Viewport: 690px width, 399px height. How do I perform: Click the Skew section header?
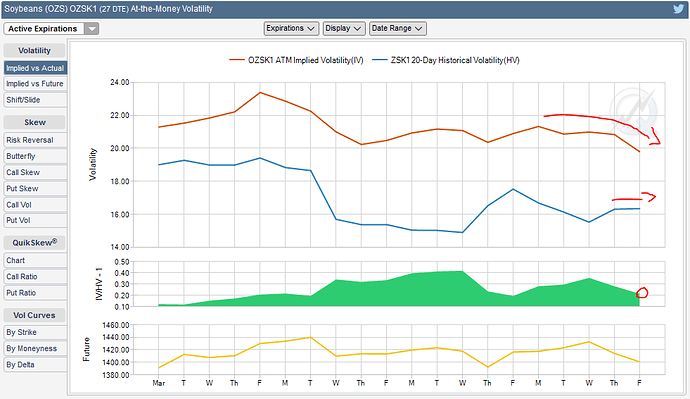click(34, 122)
